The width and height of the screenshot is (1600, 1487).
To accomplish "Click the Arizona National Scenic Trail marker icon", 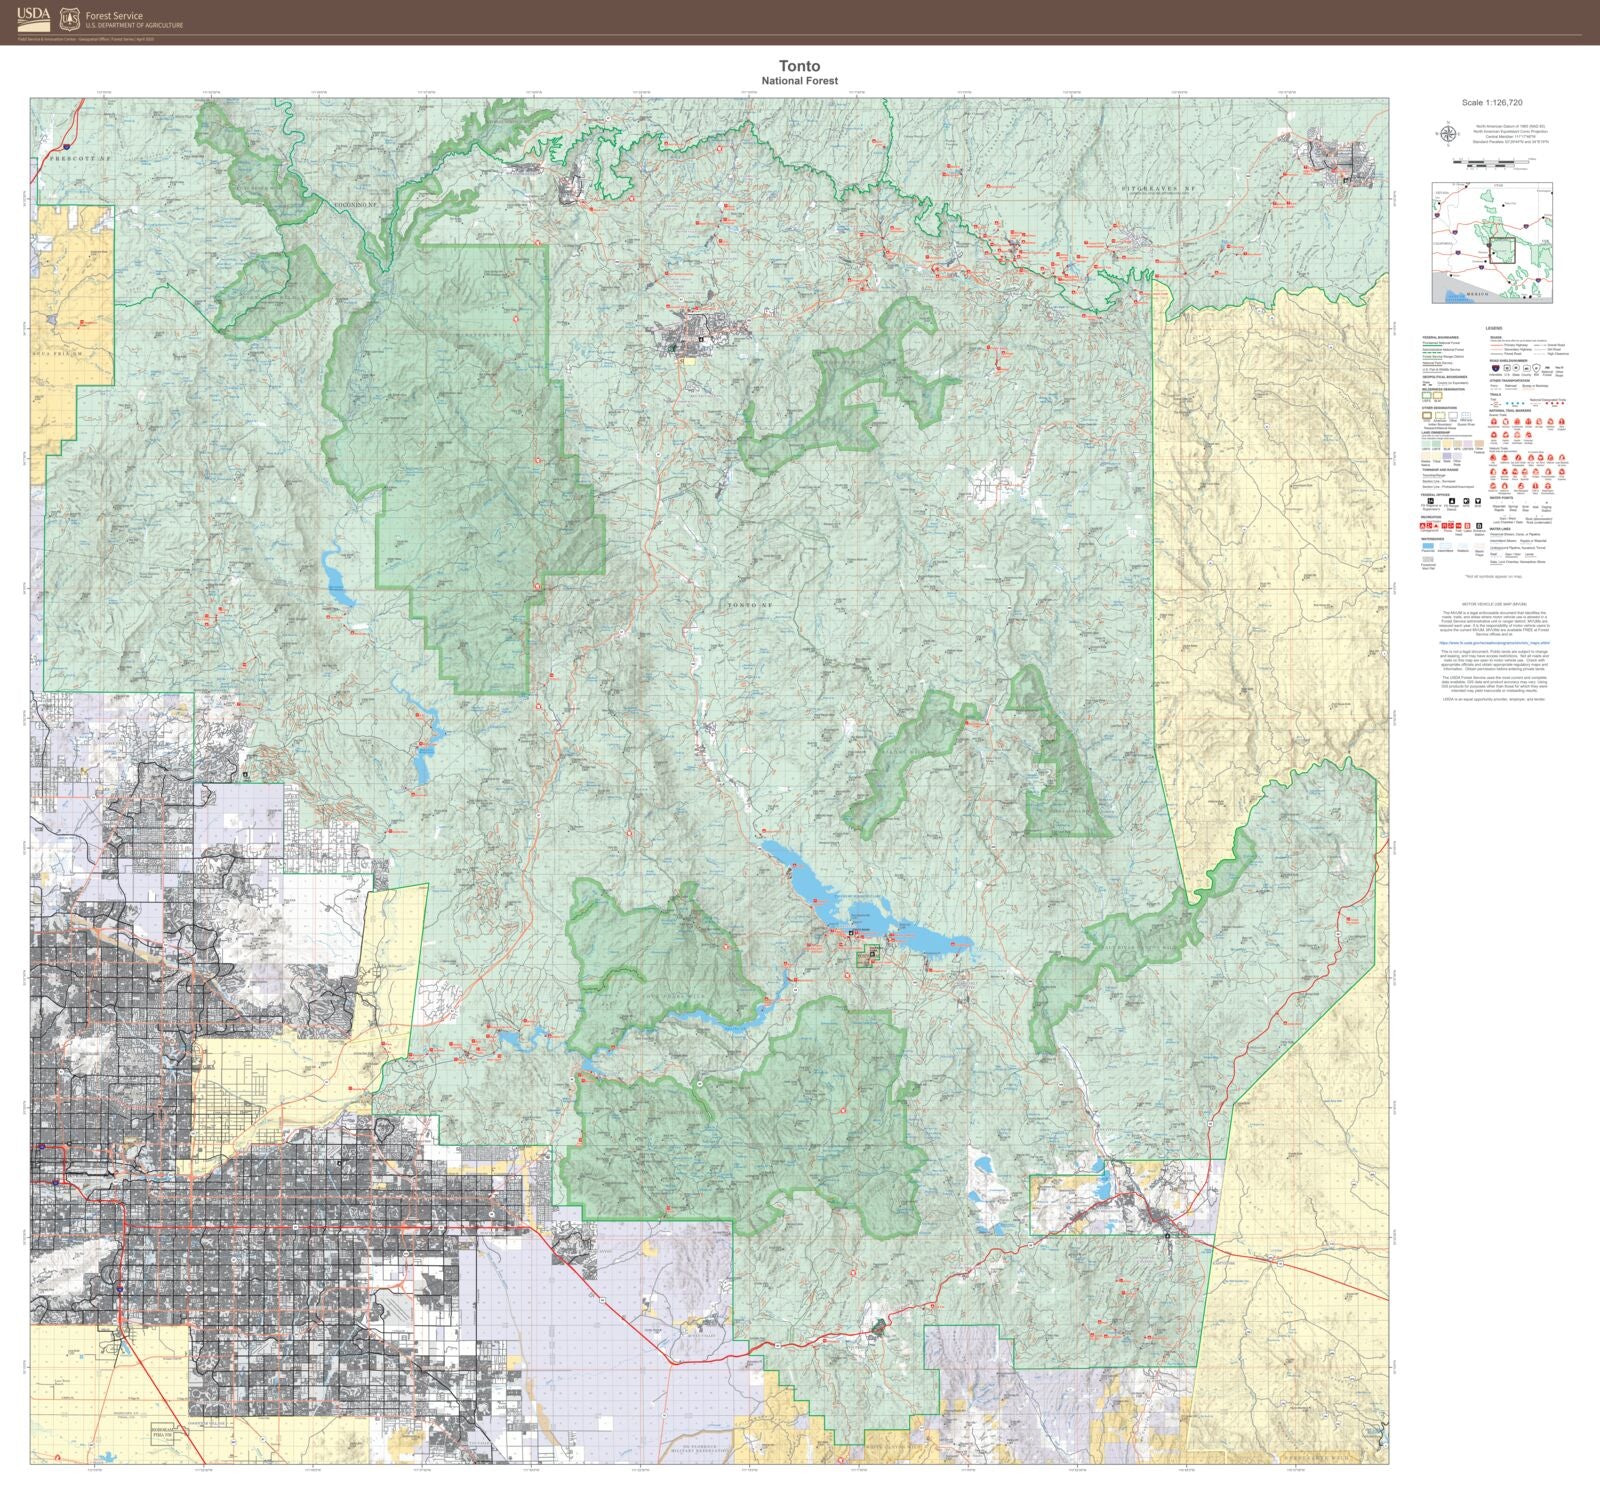I will point(1506,422).
